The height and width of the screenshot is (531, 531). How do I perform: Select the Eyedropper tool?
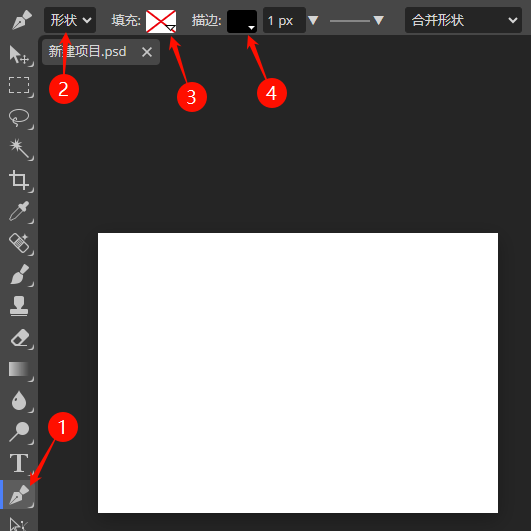point(20,211)
